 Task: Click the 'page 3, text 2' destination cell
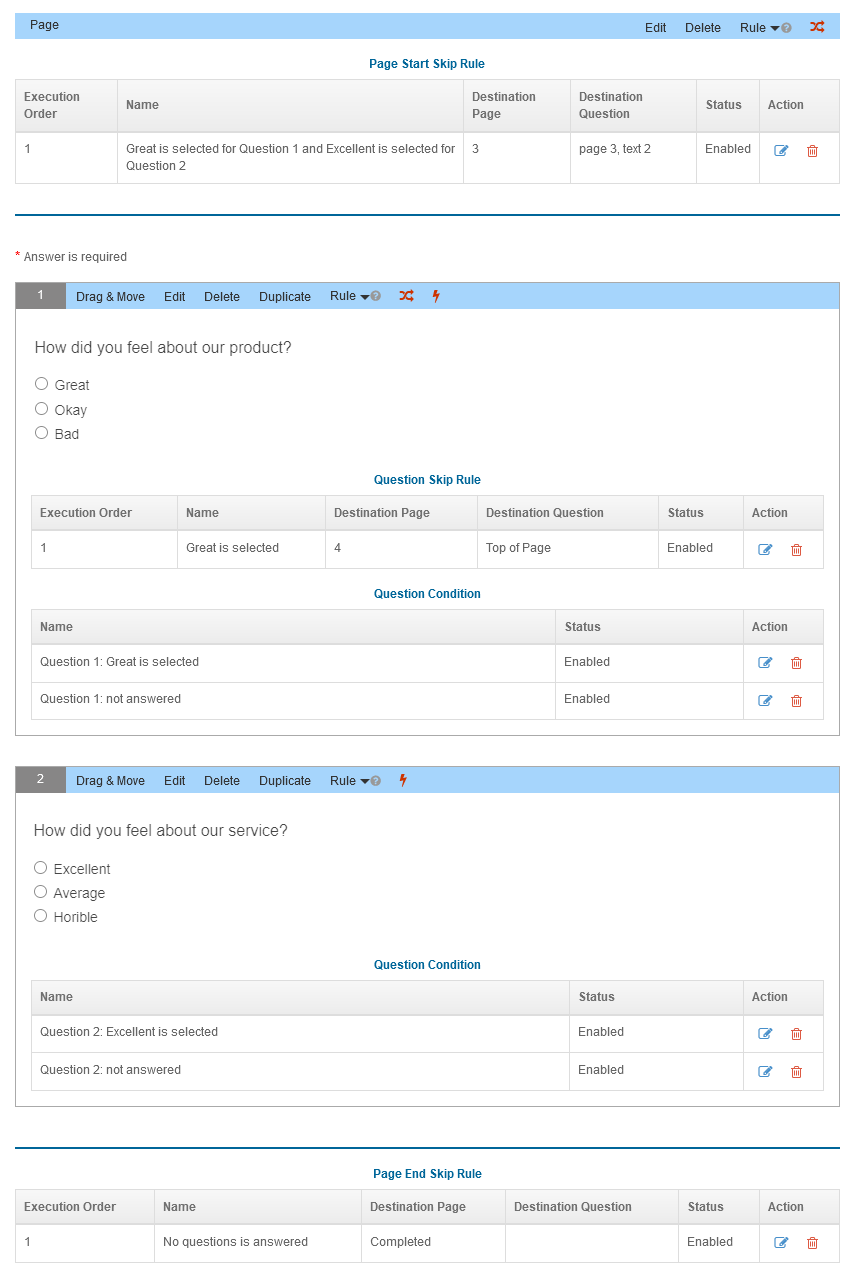click(633, 158)
